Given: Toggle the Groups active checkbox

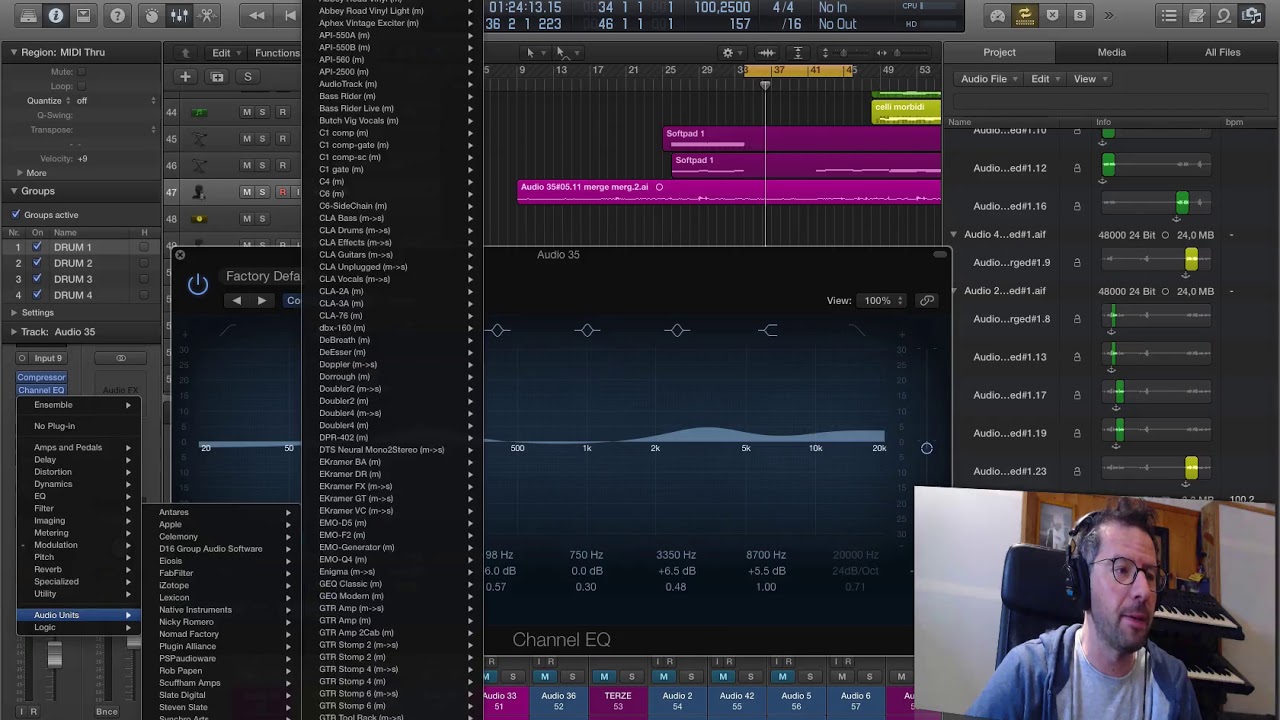Looking at the screenshot, I should pyautogui.click(x=16, y=215).
